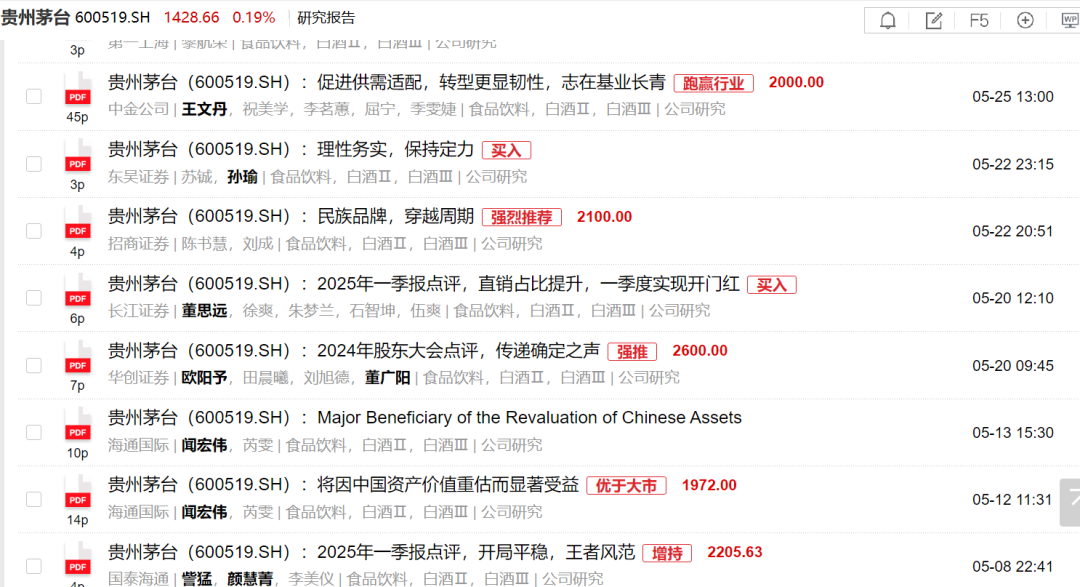Open PDF icon for 将因中国资产价值重估 report
This screenshot has width=1080, height=587.
78,492
